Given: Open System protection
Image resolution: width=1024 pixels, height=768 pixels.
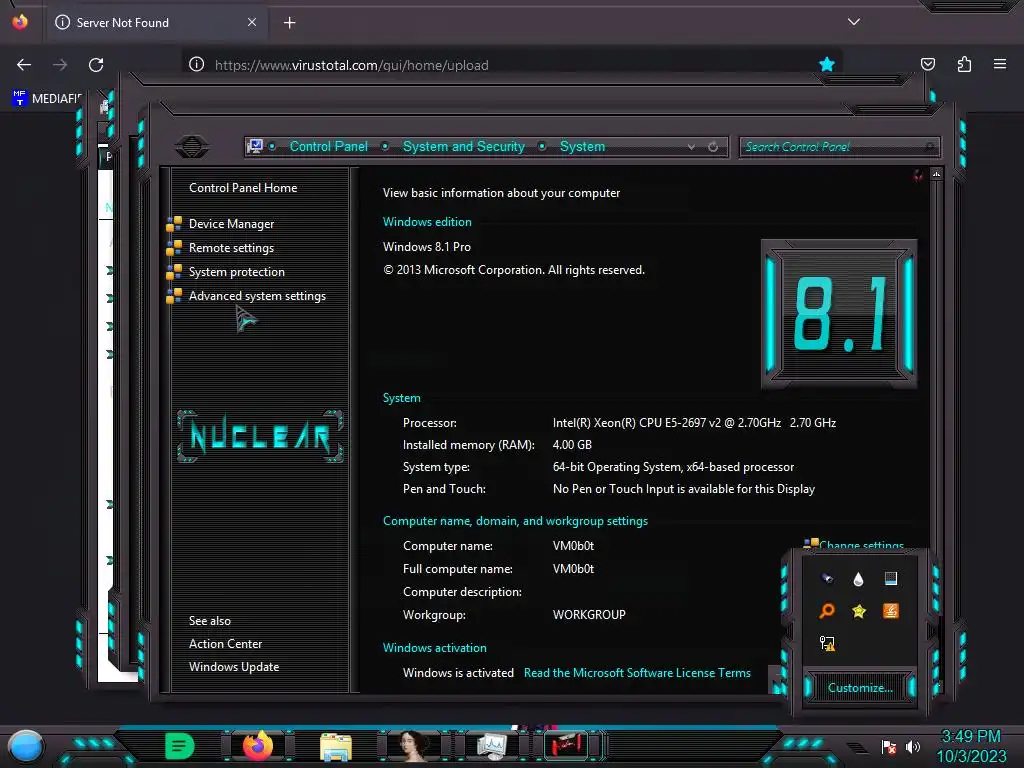Looking at the screenshot, I should coord(236,272).
